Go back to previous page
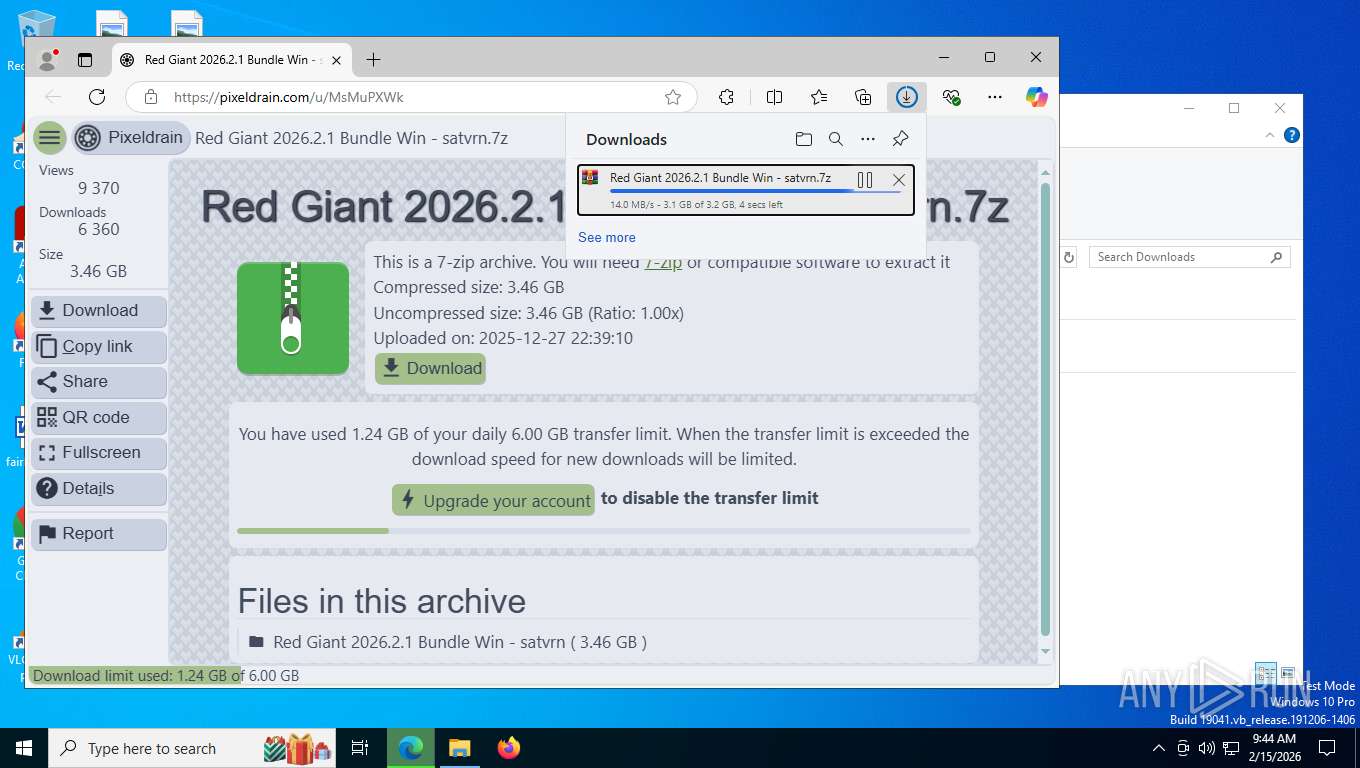This screenshot has width=1360, height=768. point(53,97)
